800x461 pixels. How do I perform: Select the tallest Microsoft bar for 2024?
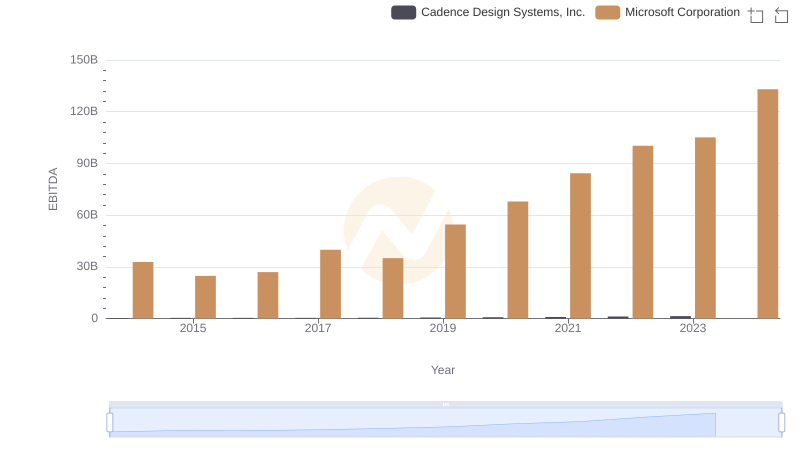point(768,204)
